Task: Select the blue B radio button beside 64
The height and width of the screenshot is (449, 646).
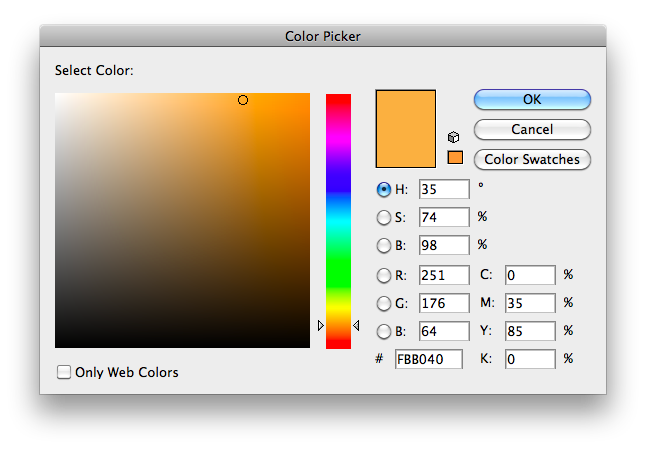Action: (x=384, y=332)
